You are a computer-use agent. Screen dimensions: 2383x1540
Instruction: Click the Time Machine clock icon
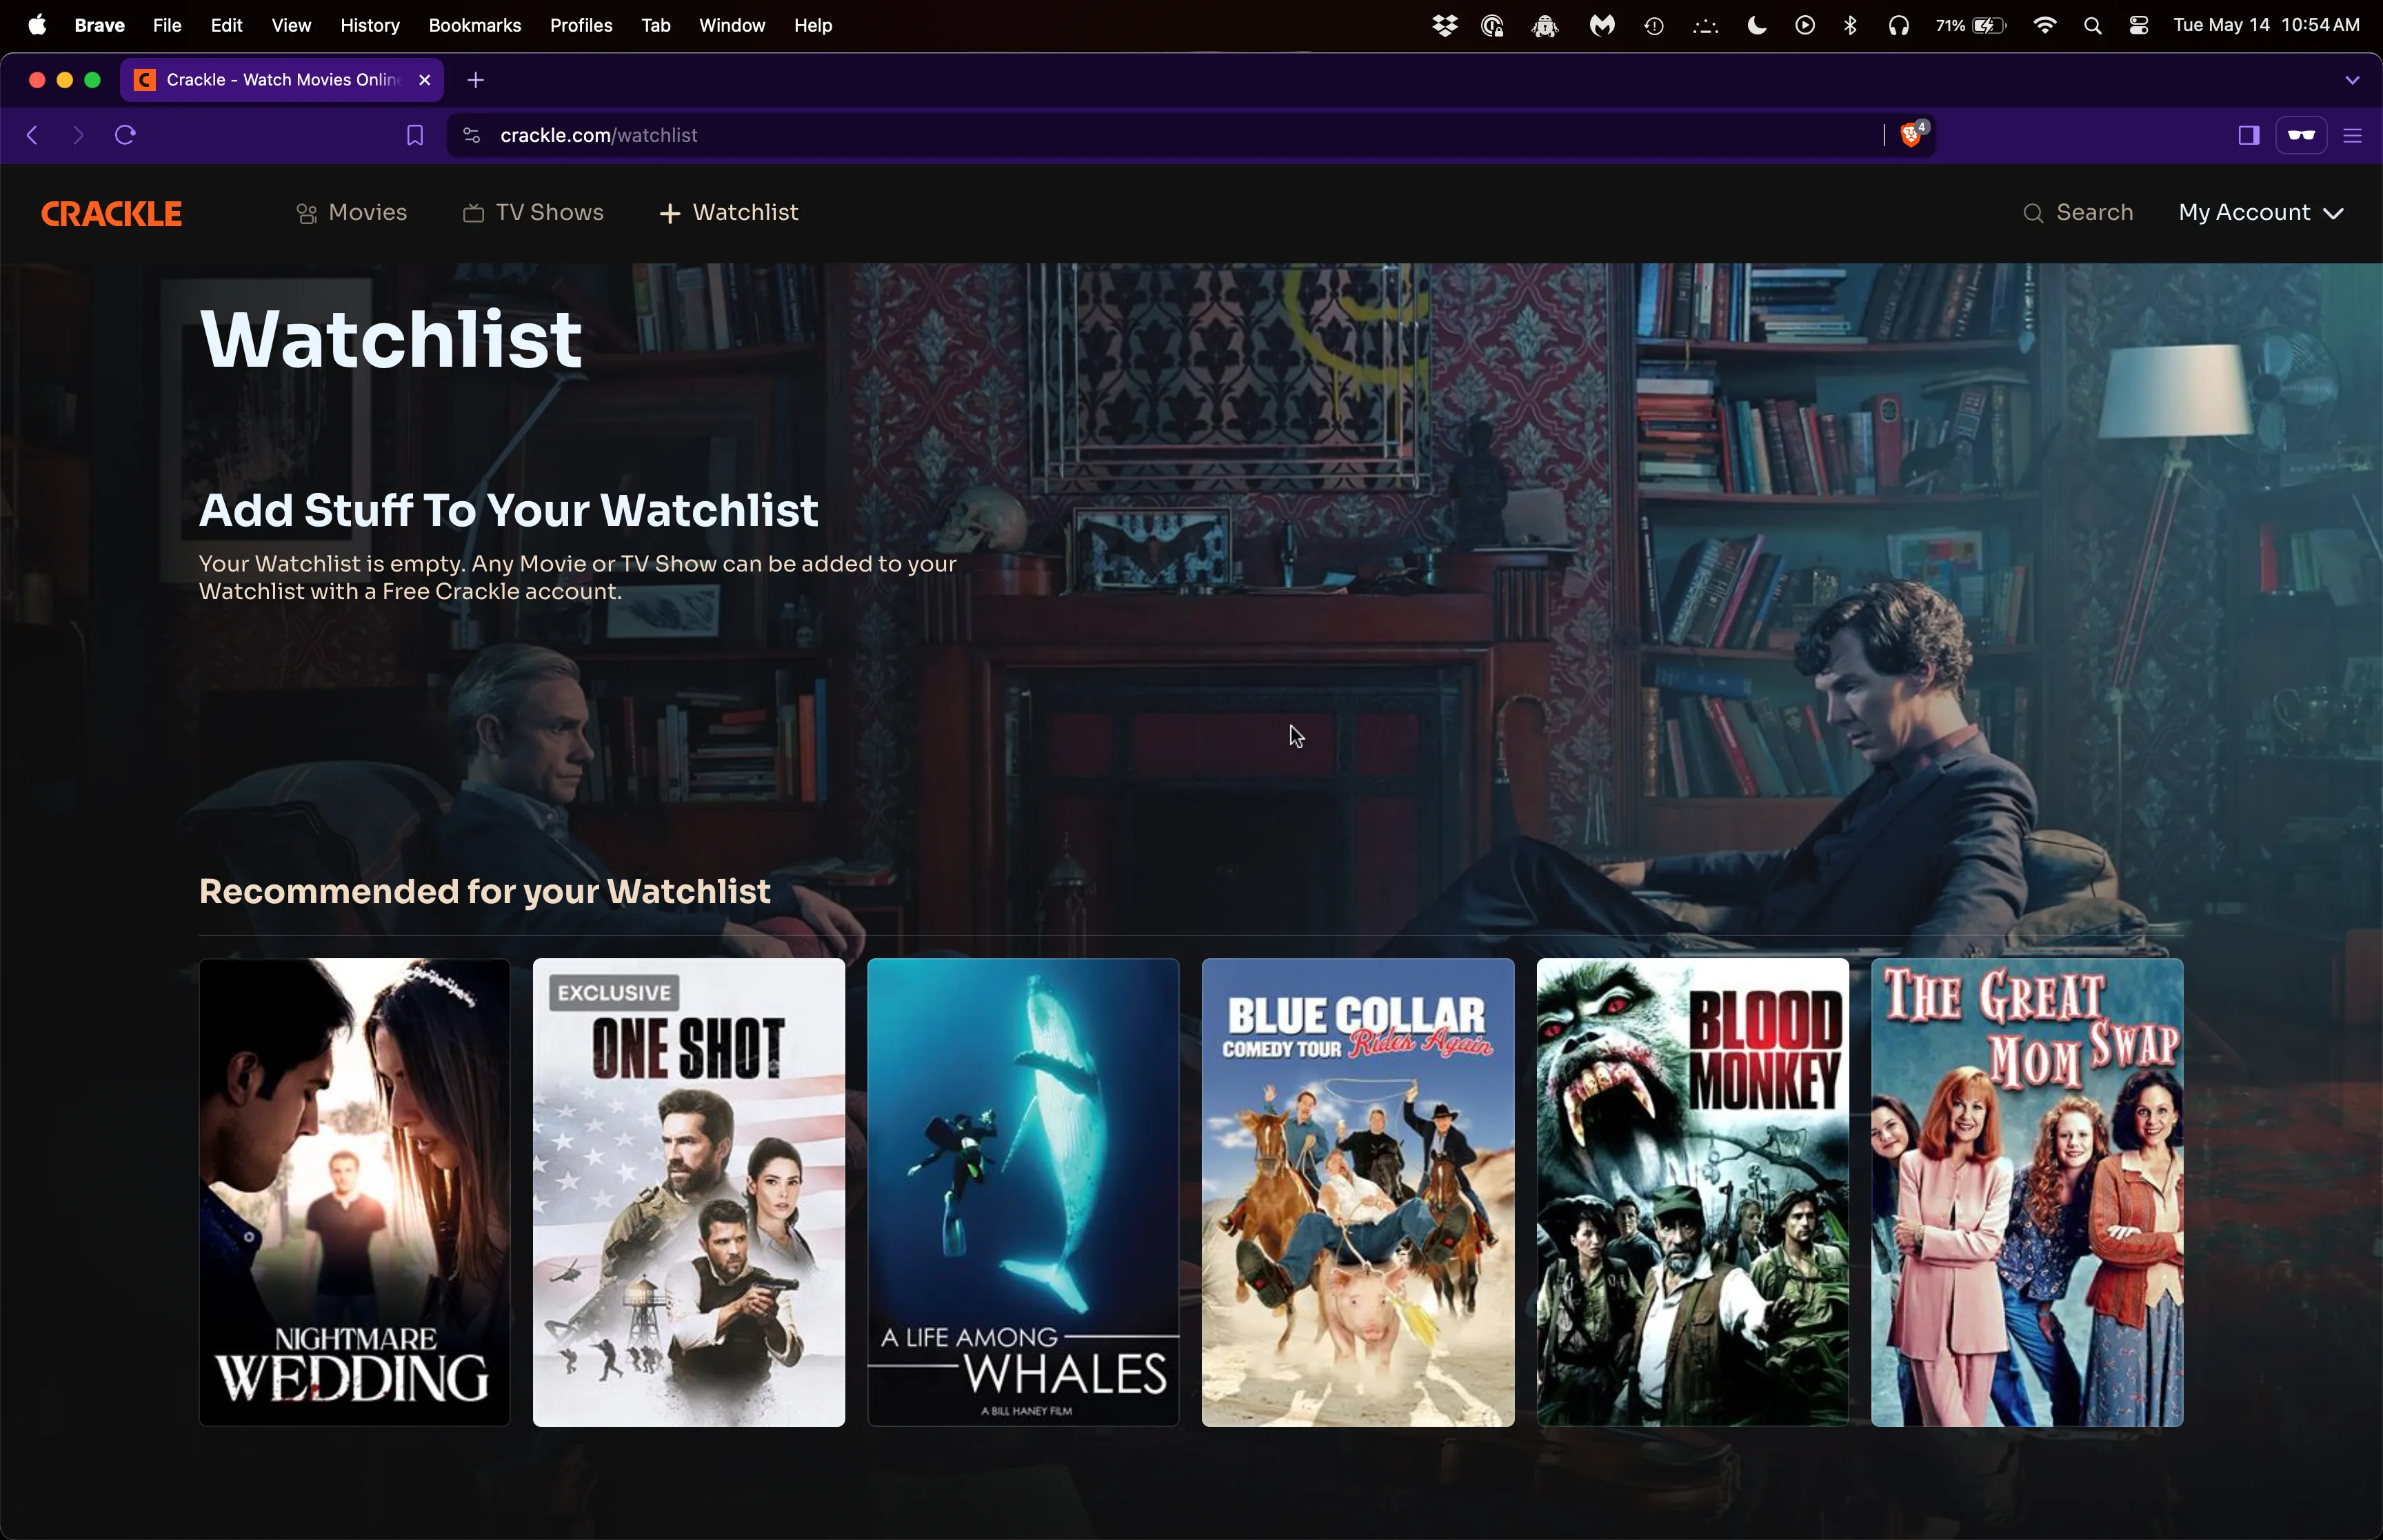click(1653, 25)
